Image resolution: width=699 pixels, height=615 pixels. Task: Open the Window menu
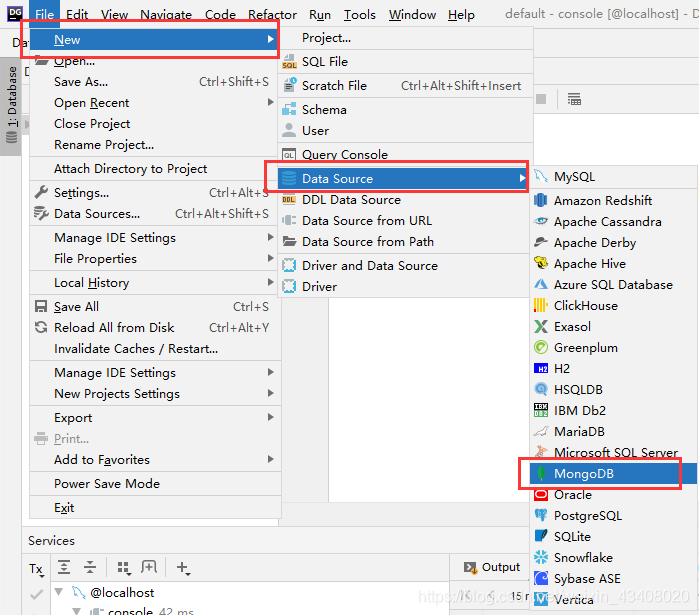click(412, 15)
